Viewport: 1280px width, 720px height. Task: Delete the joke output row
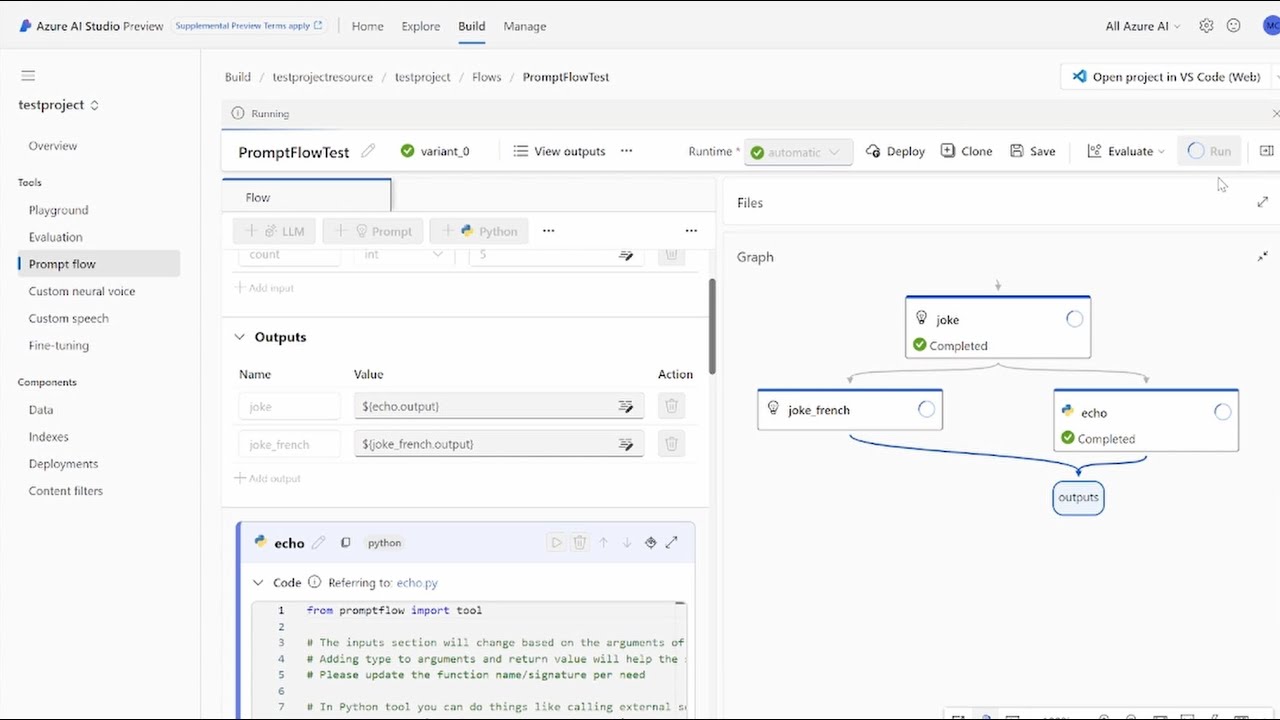tap(672, 406)
